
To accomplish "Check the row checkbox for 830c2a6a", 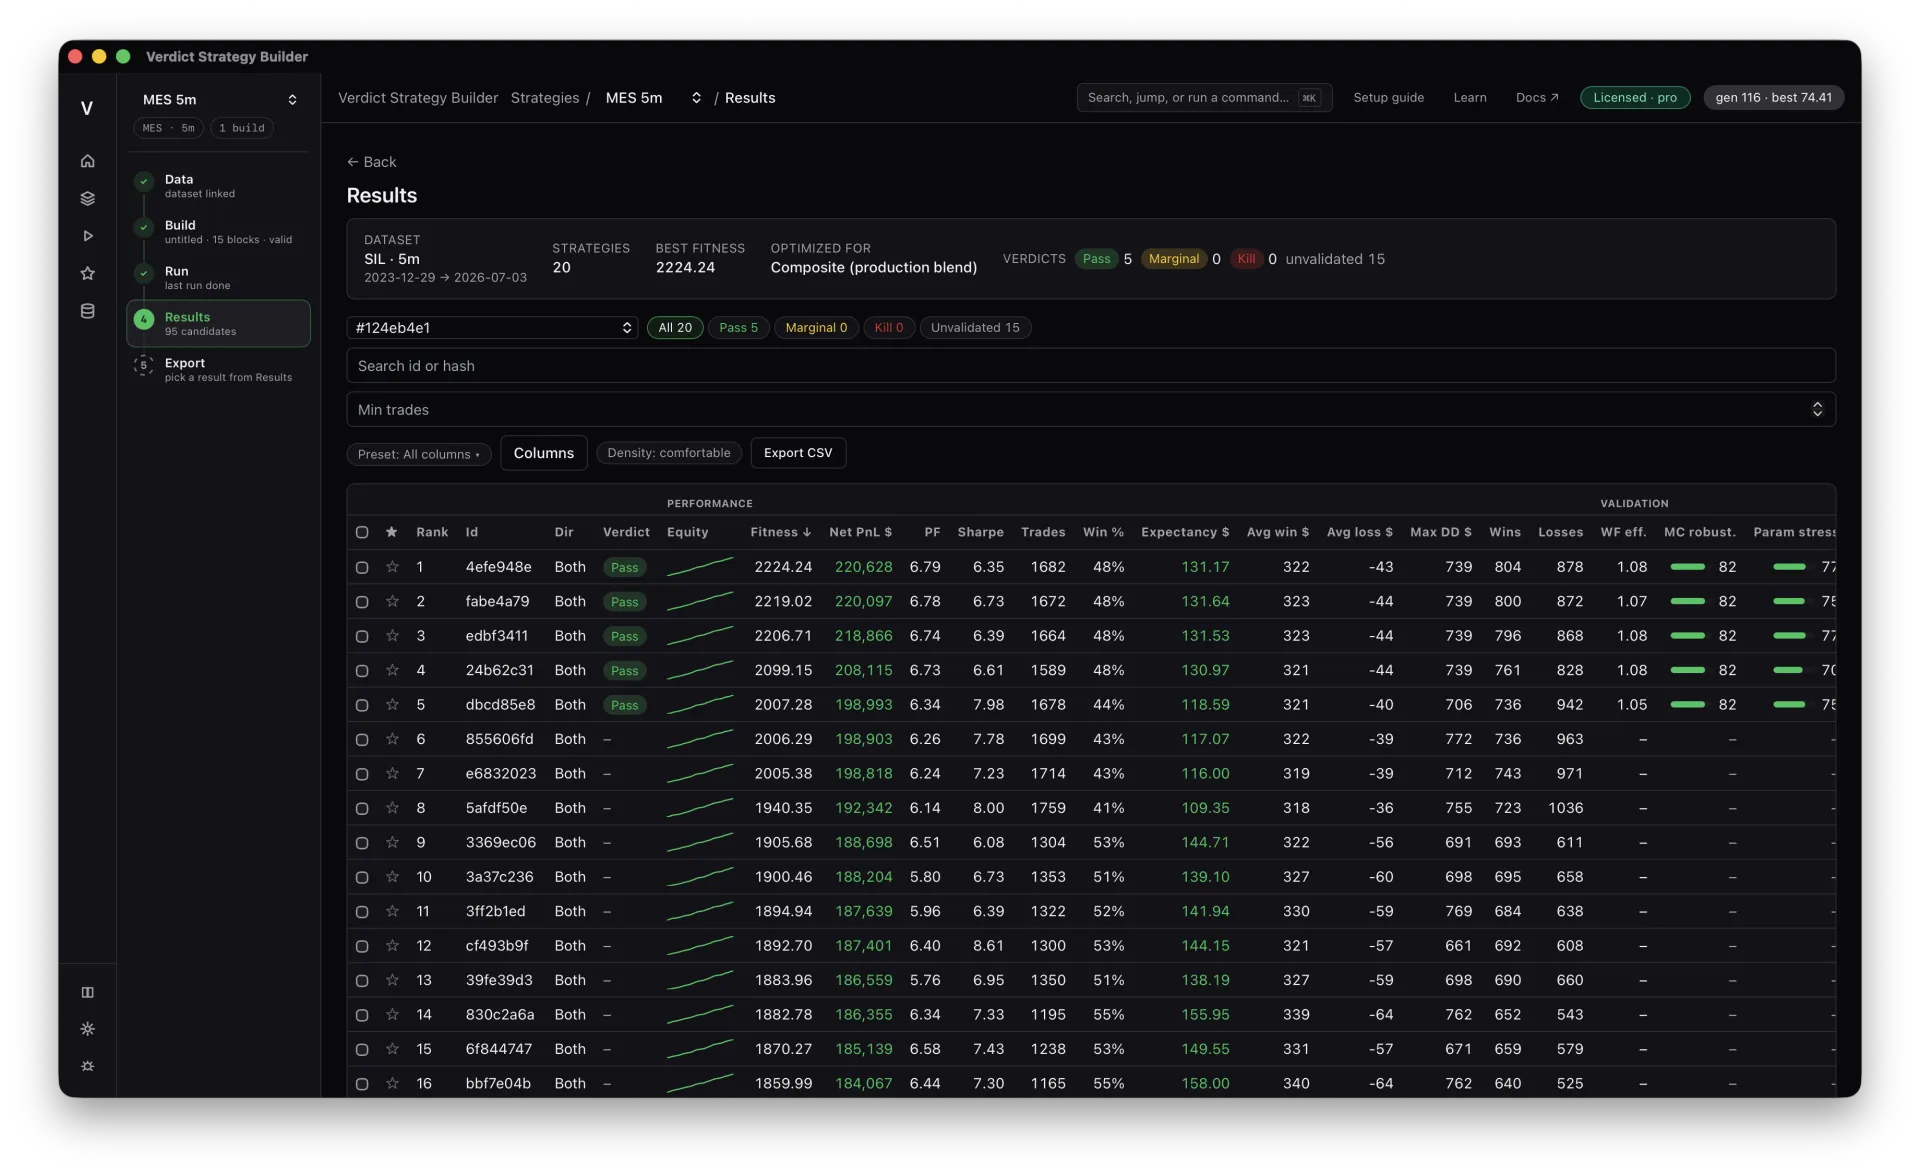I will click(x=362, y=1015).
